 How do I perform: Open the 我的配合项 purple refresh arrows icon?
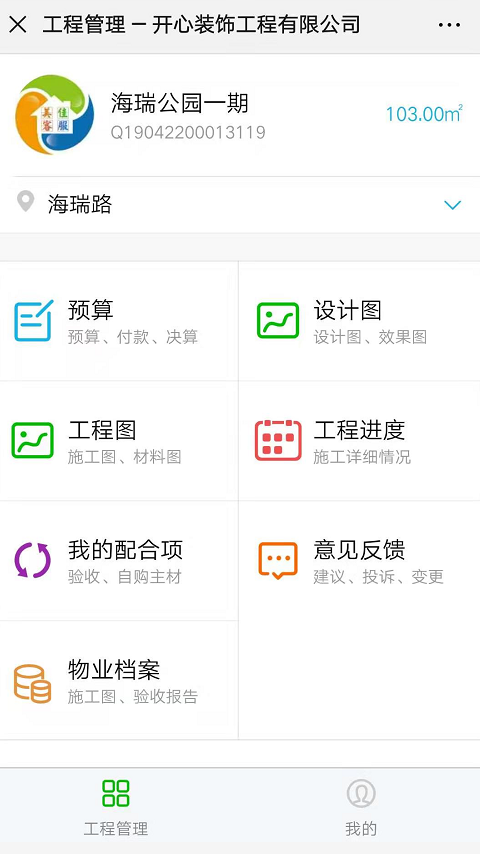33,560
